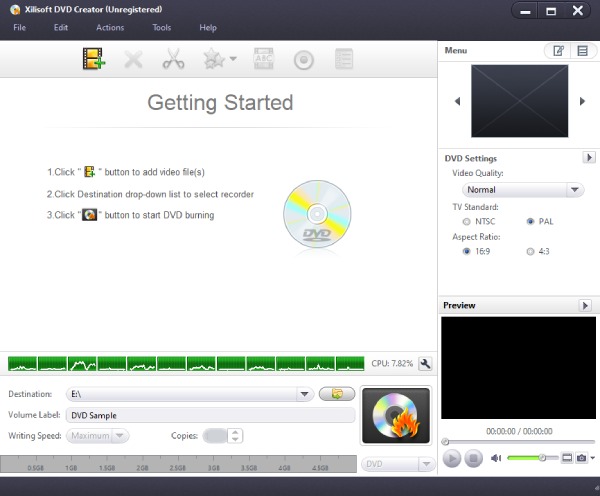Choose 16:9 aspect ratio
Screen dimensions: 600x496
click(466, 251)
